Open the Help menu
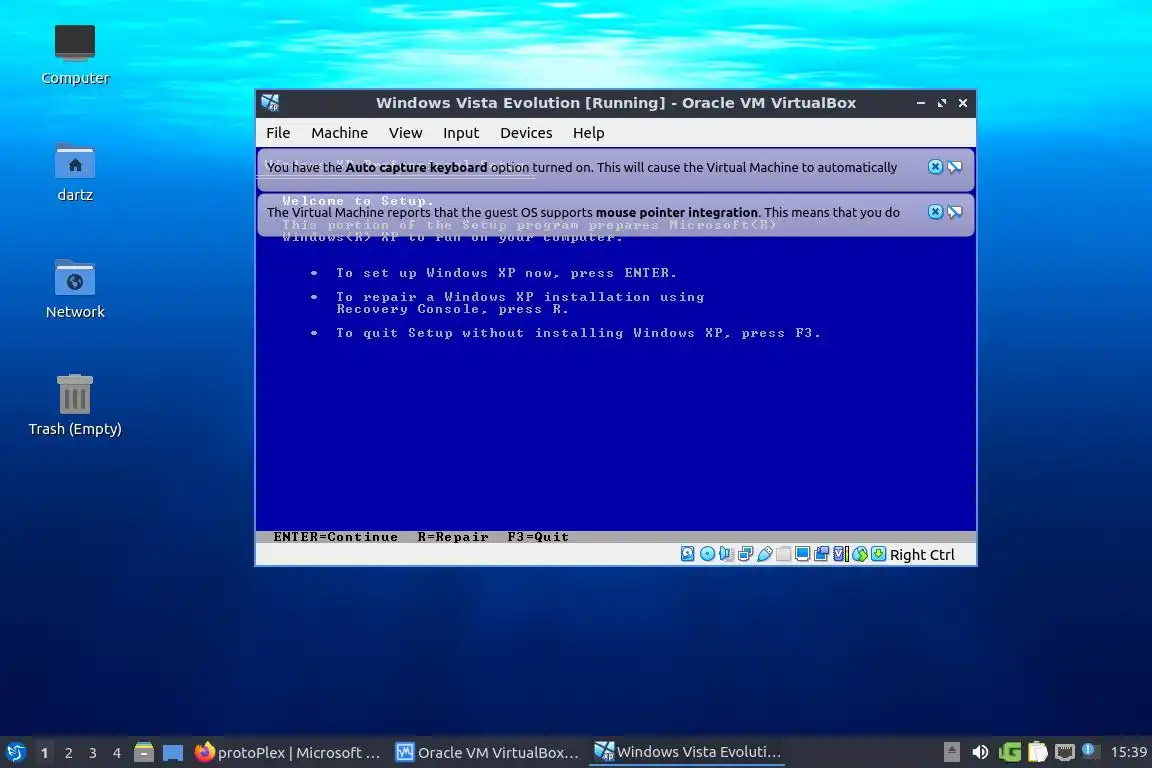 pos(588,133)
